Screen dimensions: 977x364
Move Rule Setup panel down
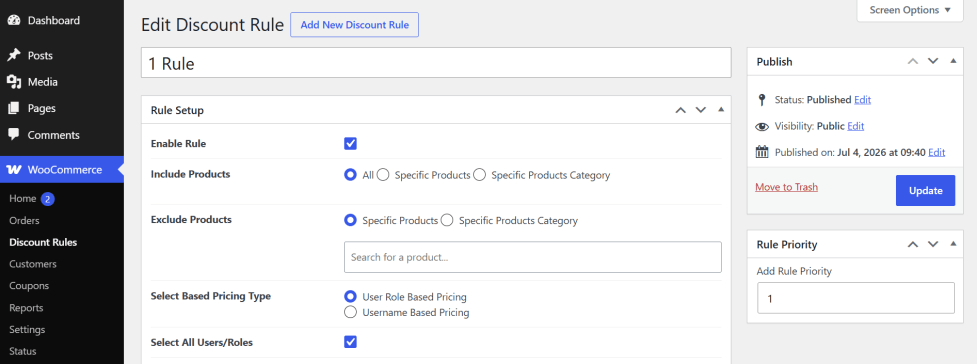(x=700, y=110)
